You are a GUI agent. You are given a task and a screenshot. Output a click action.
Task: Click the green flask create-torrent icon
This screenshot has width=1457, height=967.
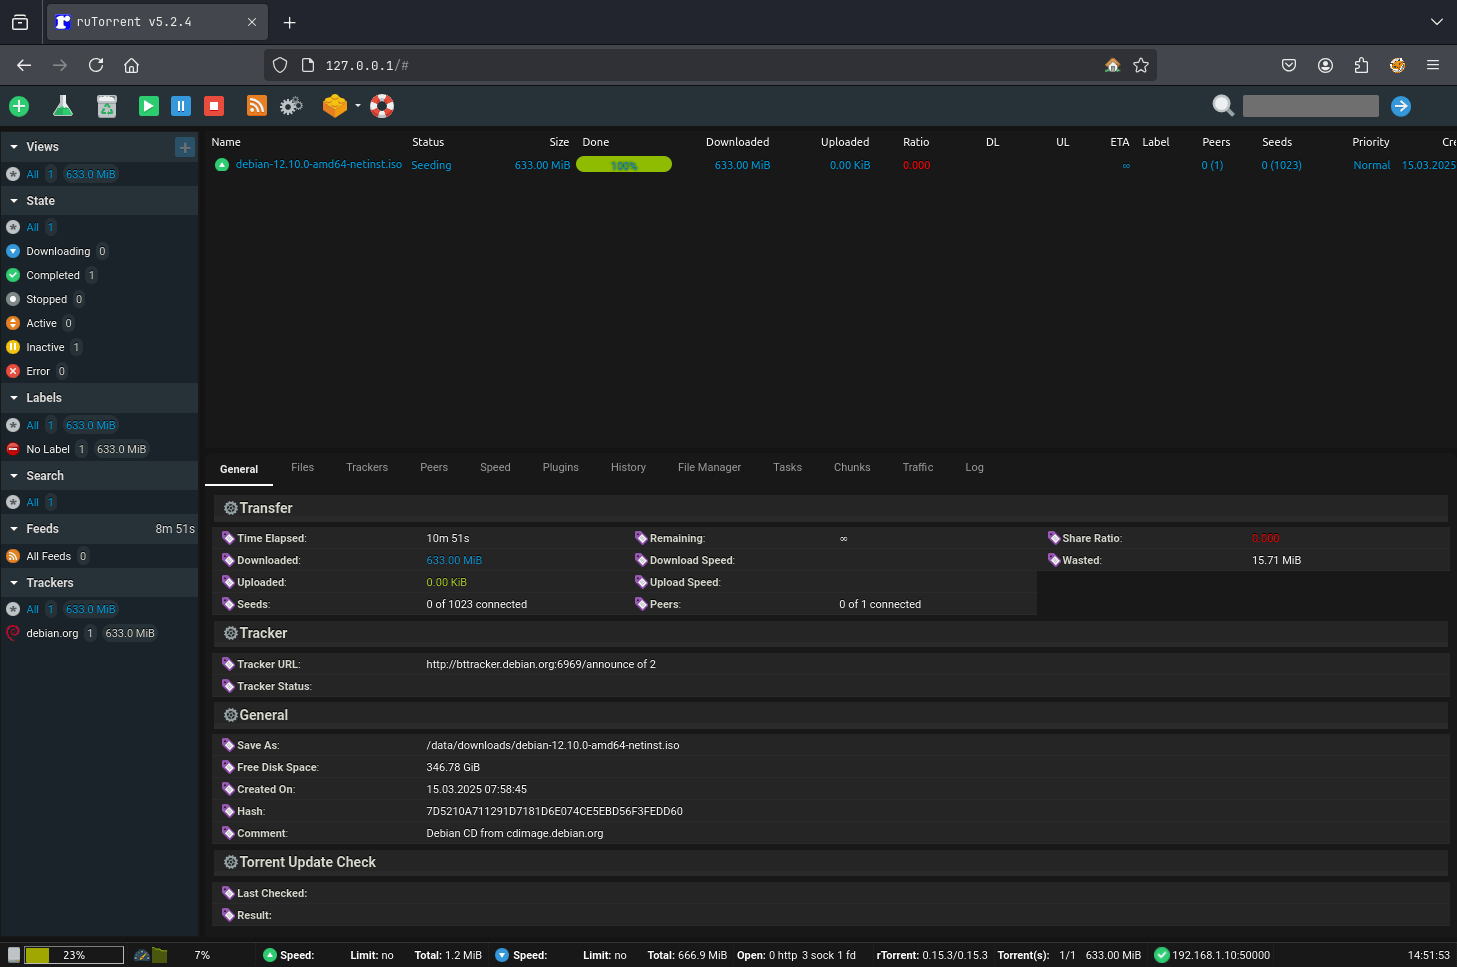click(62, 106)
